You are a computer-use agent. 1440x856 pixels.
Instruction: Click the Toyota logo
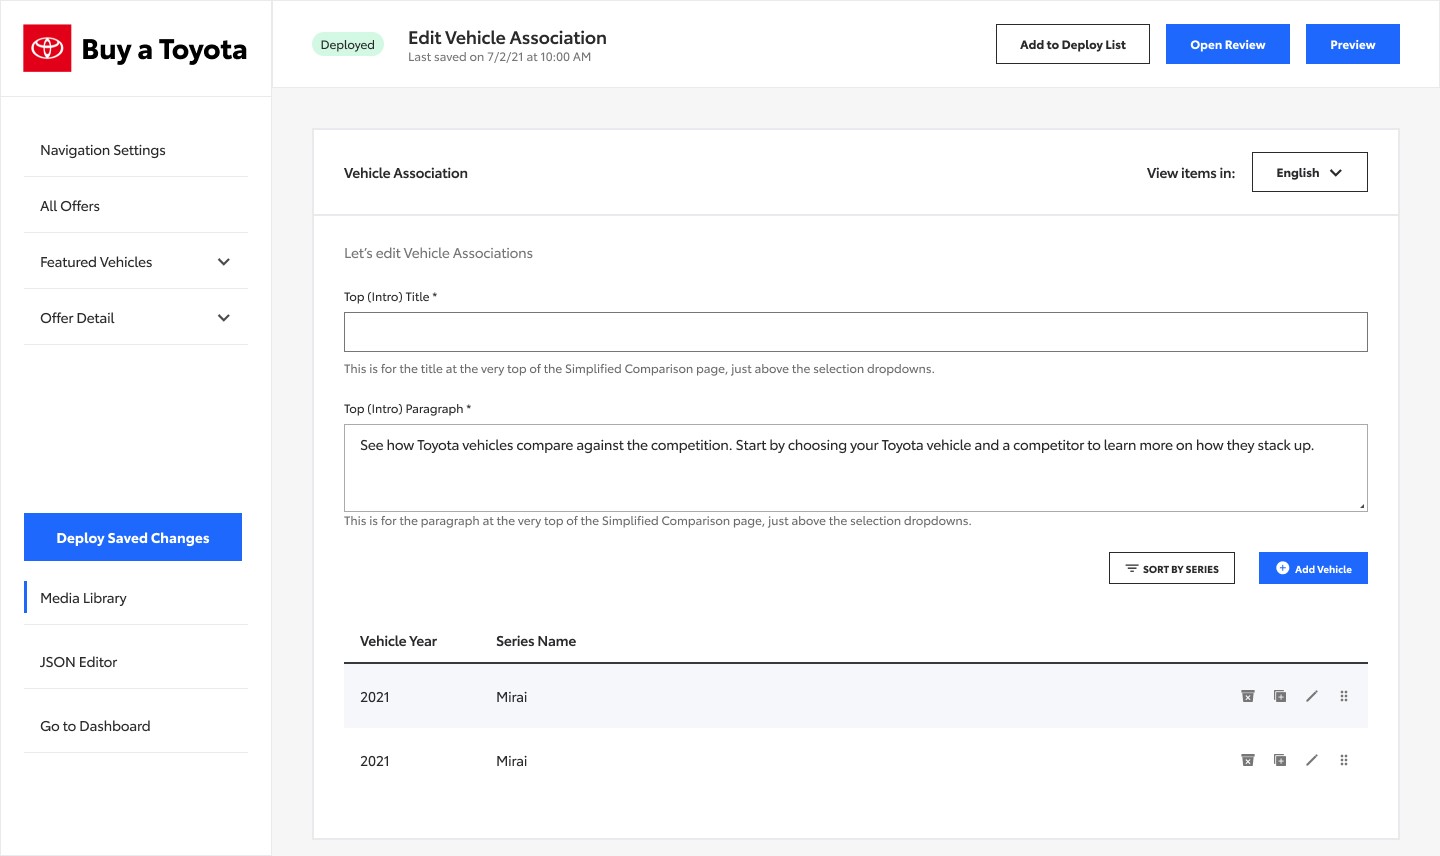click(x=47, y=48)
